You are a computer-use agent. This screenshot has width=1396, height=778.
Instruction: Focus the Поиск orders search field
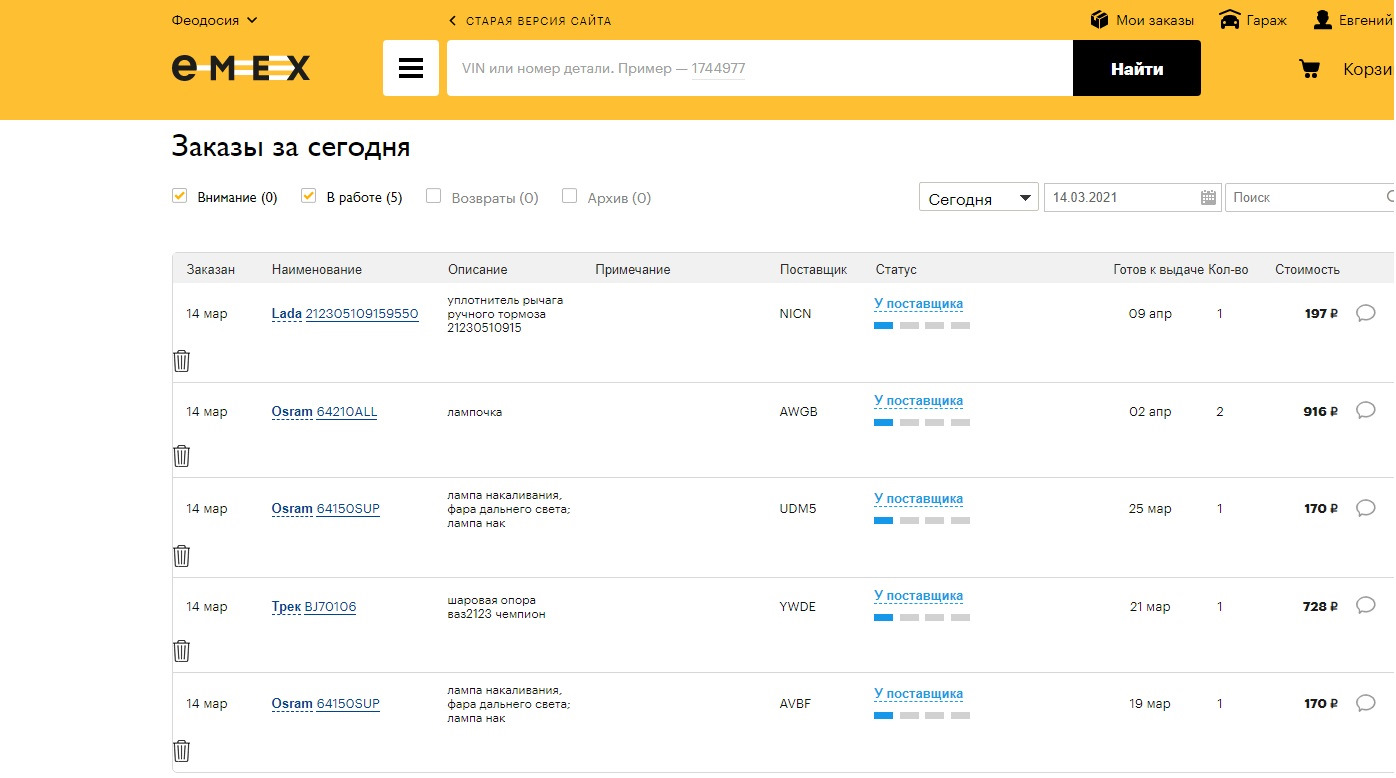tap(1309, 197)
